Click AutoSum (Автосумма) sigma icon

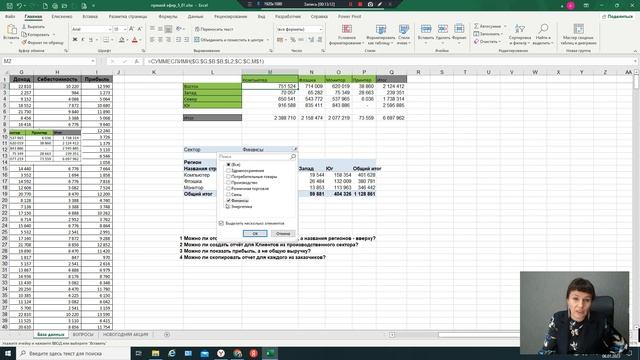pos(476,26)
